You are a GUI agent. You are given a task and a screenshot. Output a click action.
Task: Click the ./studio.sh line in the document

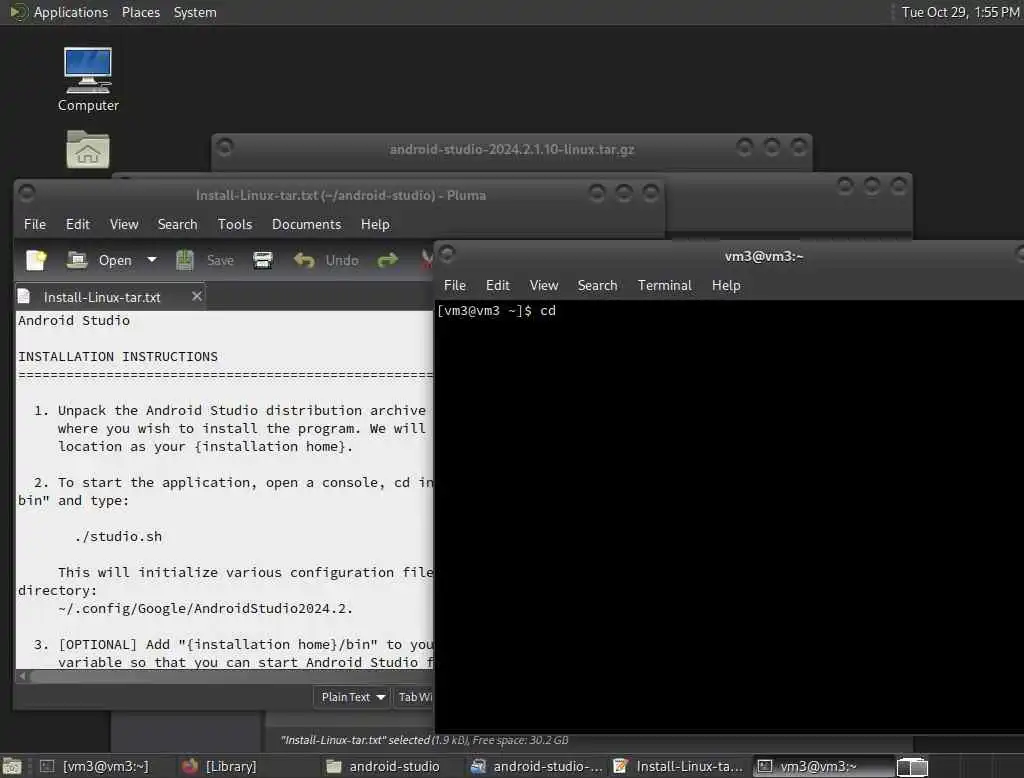tap(118, 536)
